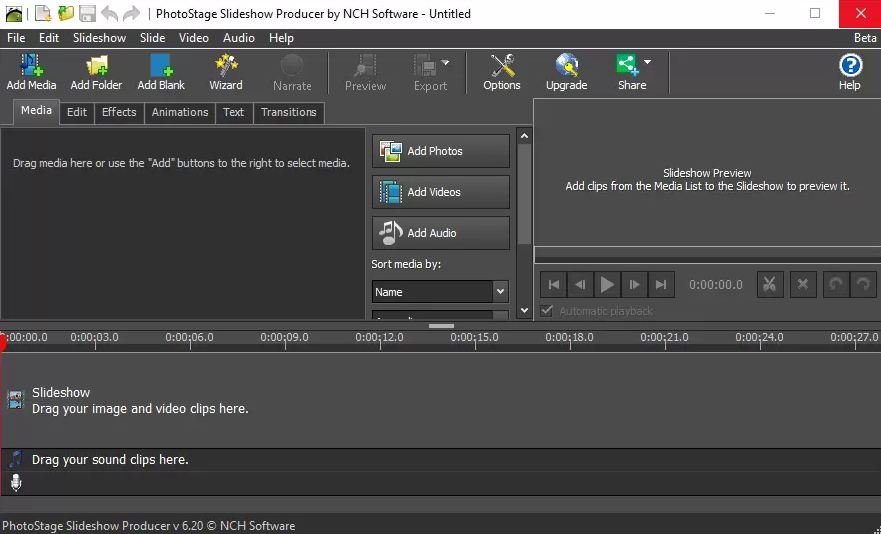
Task: Click the Add Photos button
Action: 440,151
